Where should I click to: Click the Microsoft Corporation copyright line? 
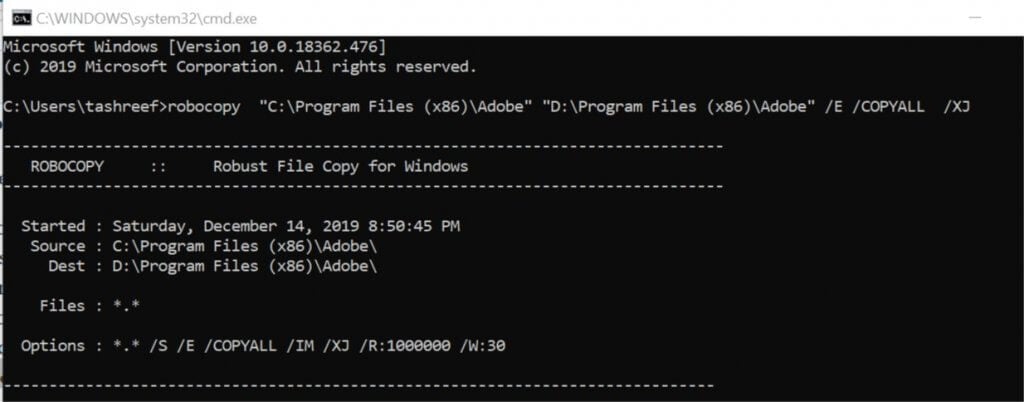240,67
